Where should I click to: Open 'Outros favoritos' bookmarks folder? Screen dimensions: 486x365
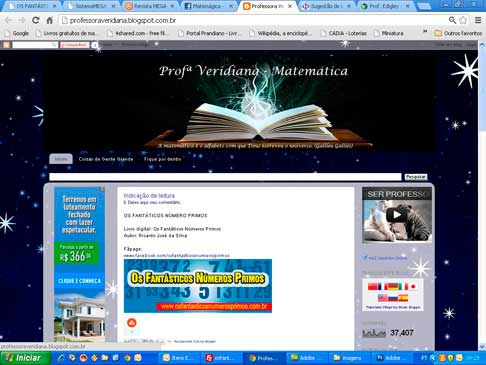coord(458,33)
